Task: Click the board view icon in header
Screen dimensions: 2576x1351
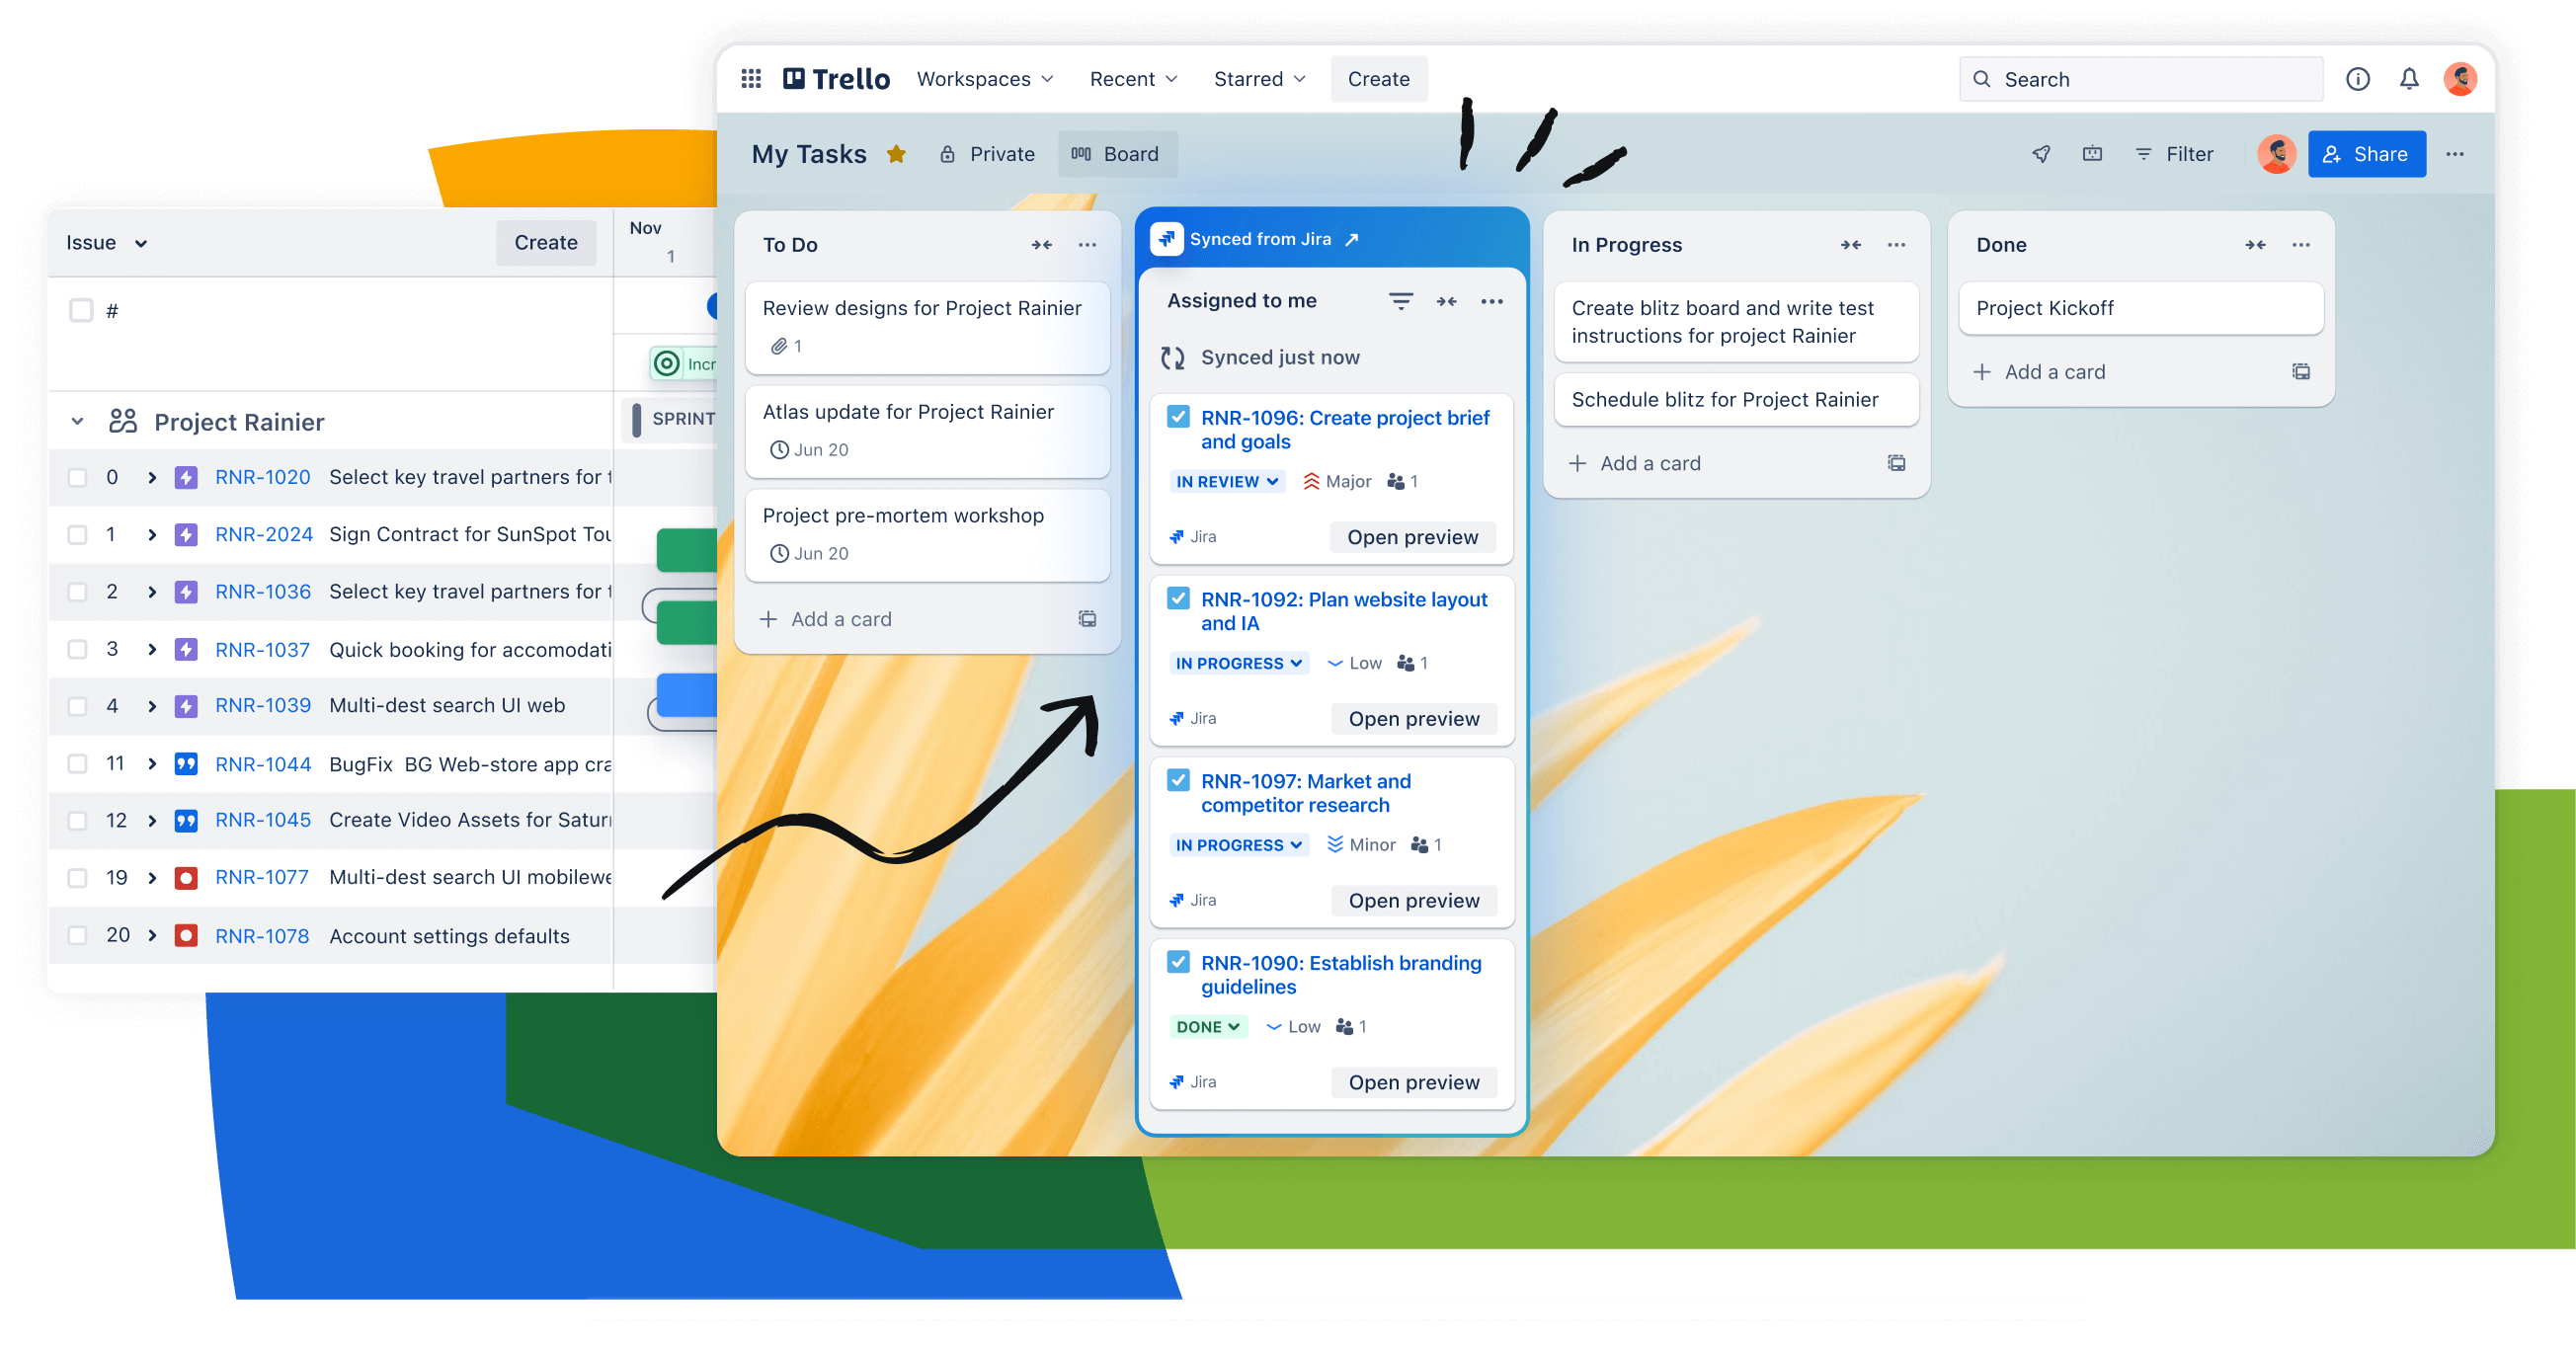Action: (x=1082, y=153)
